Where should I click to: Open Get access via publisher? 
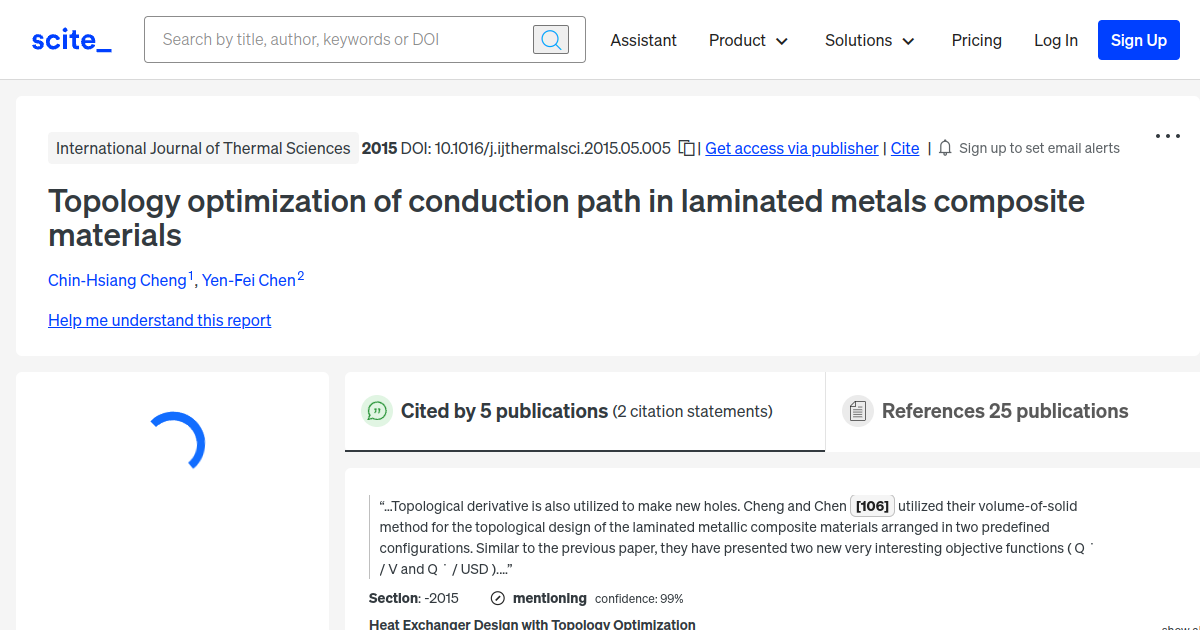click(791, 148)
